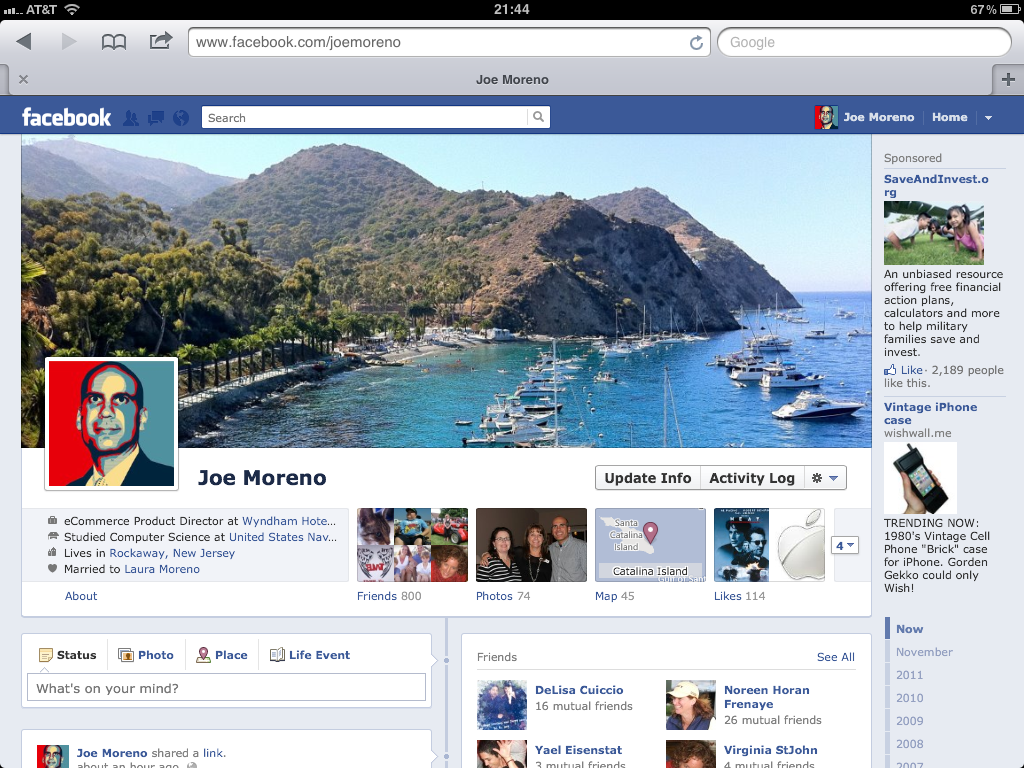Open the Catalina Island map thumbnail
The height and width of the screenshot is (768, 1024).
point(650,545)
